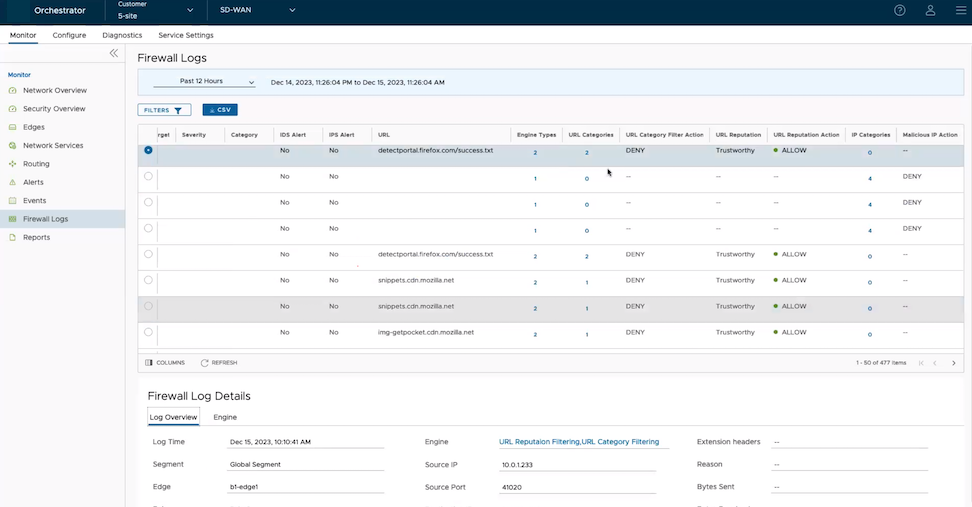Select radio for first snippets.cdn.mozilla.net row
The image size is (972, 507).
point(149,280)
